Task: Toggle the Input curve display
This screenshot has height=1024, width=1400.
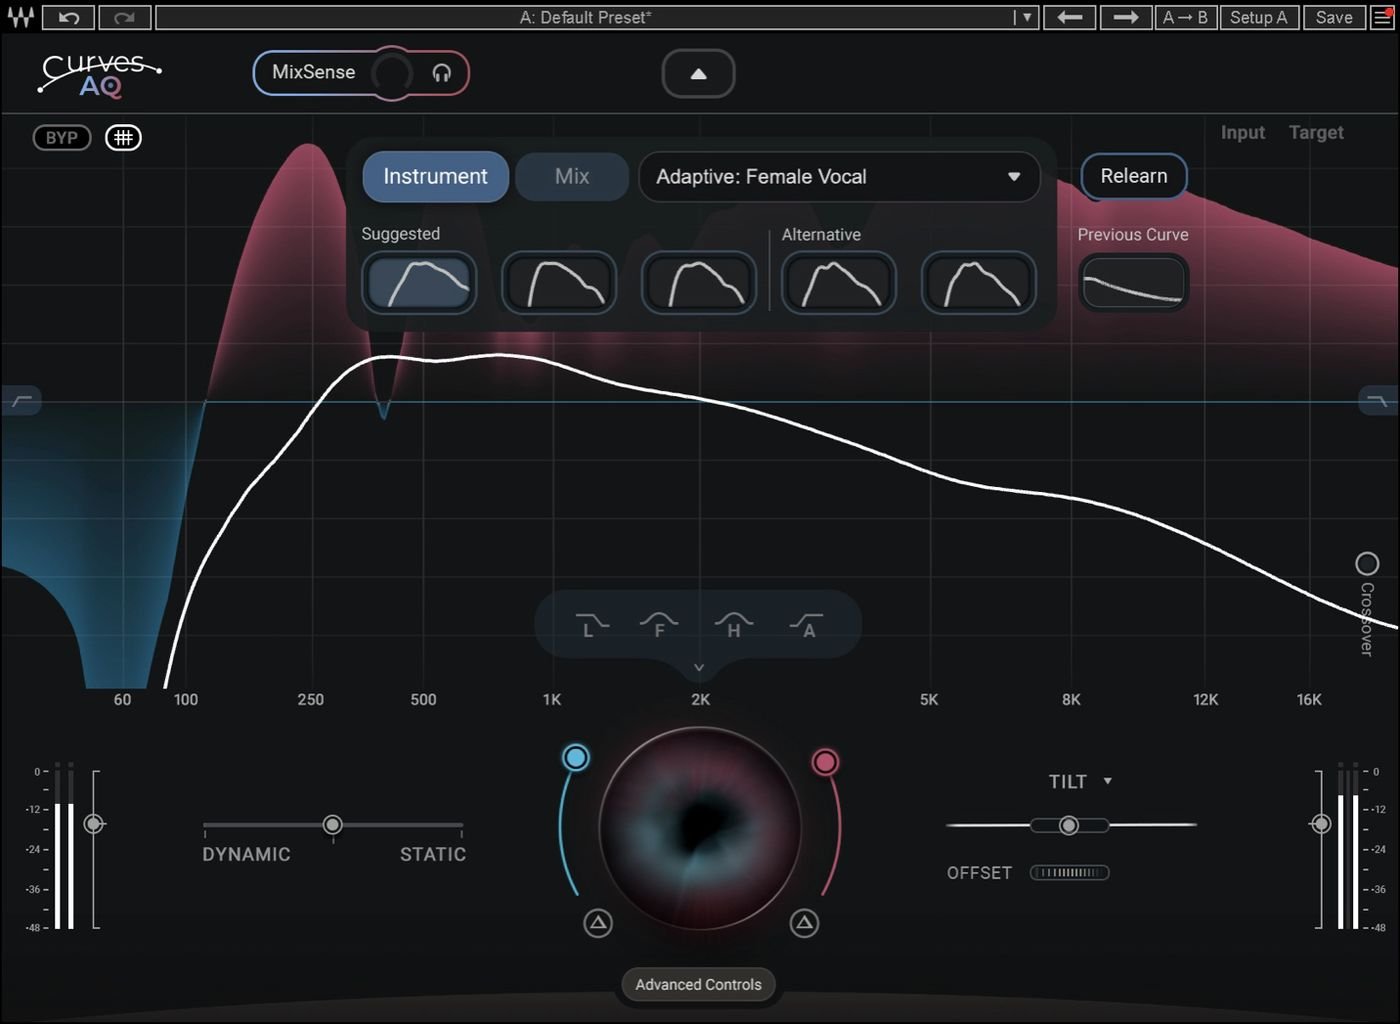Action: (x=1243, y=133)
